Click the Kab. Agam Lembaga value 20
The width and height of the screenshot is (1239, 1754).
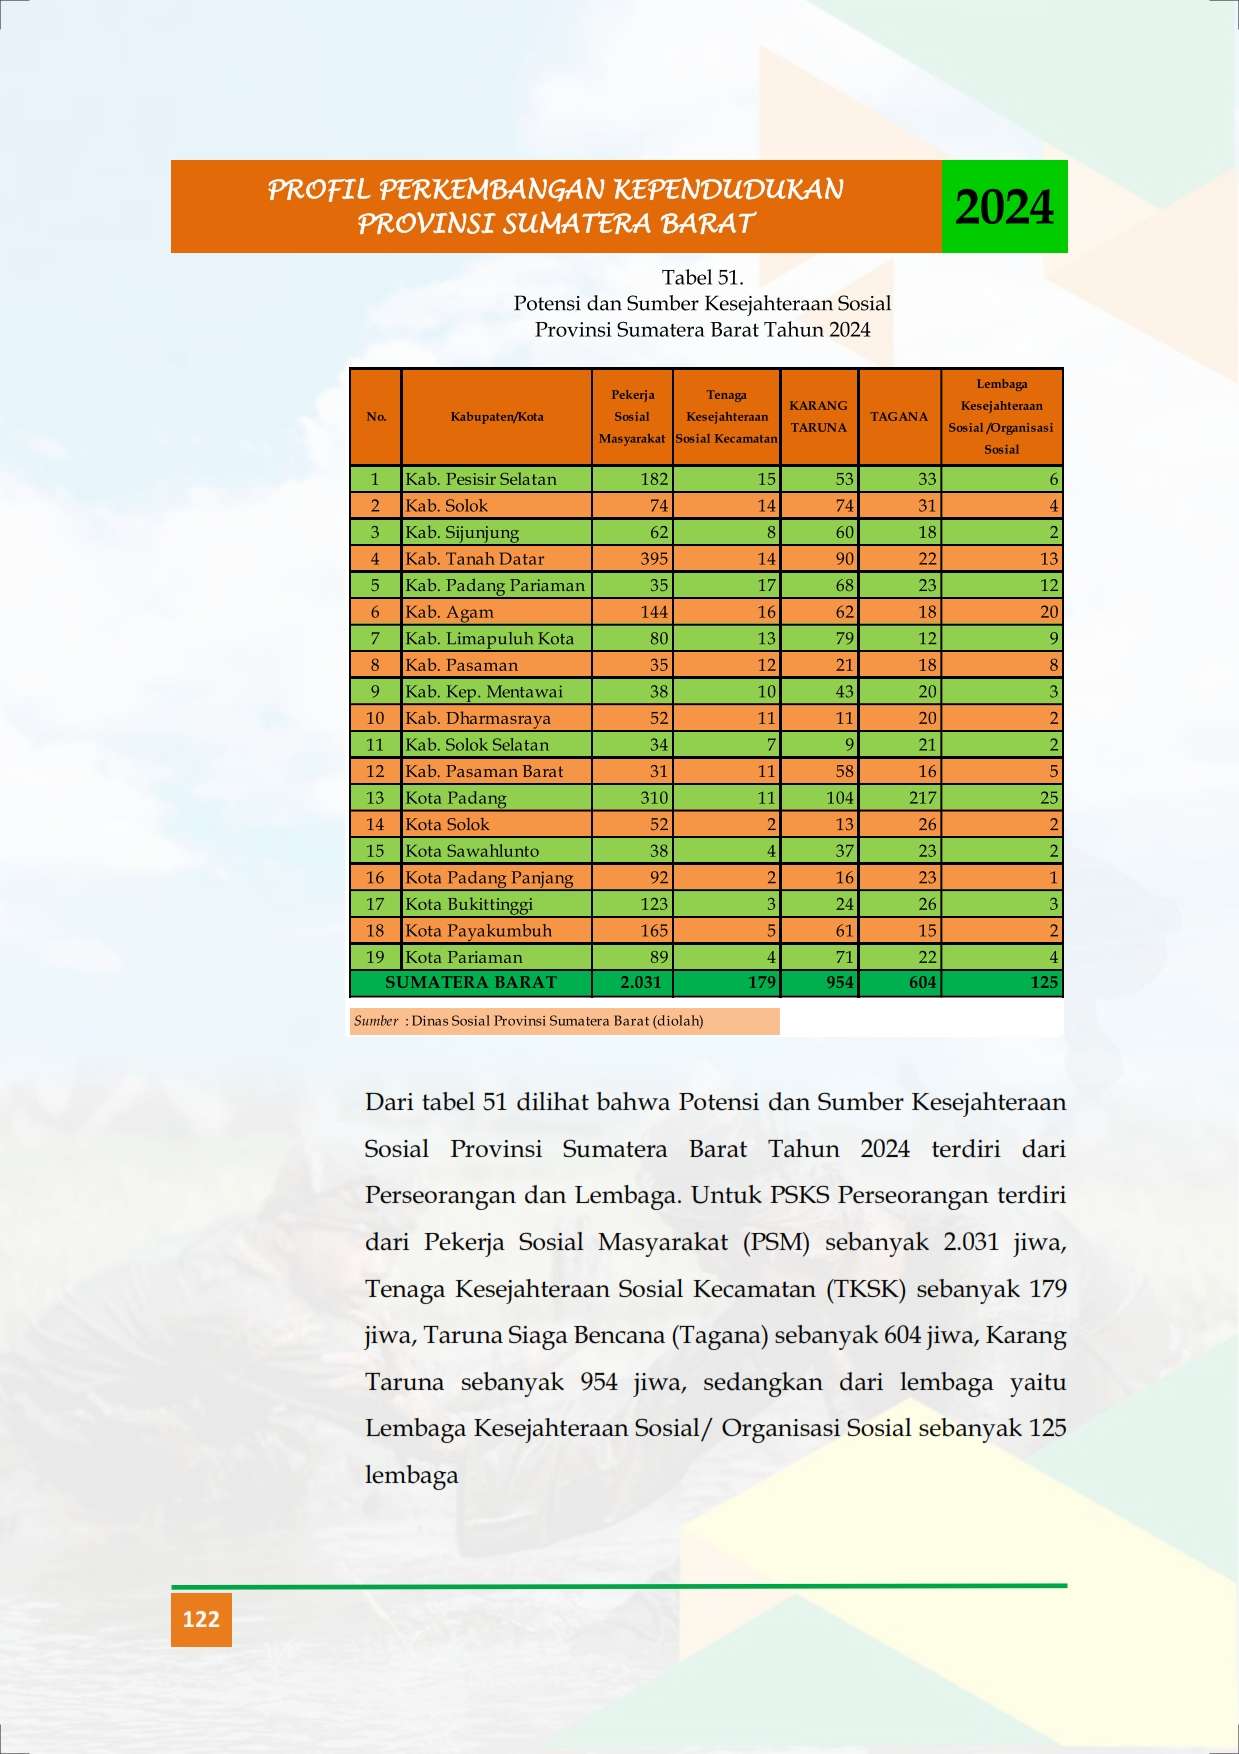coord(1049,612)
